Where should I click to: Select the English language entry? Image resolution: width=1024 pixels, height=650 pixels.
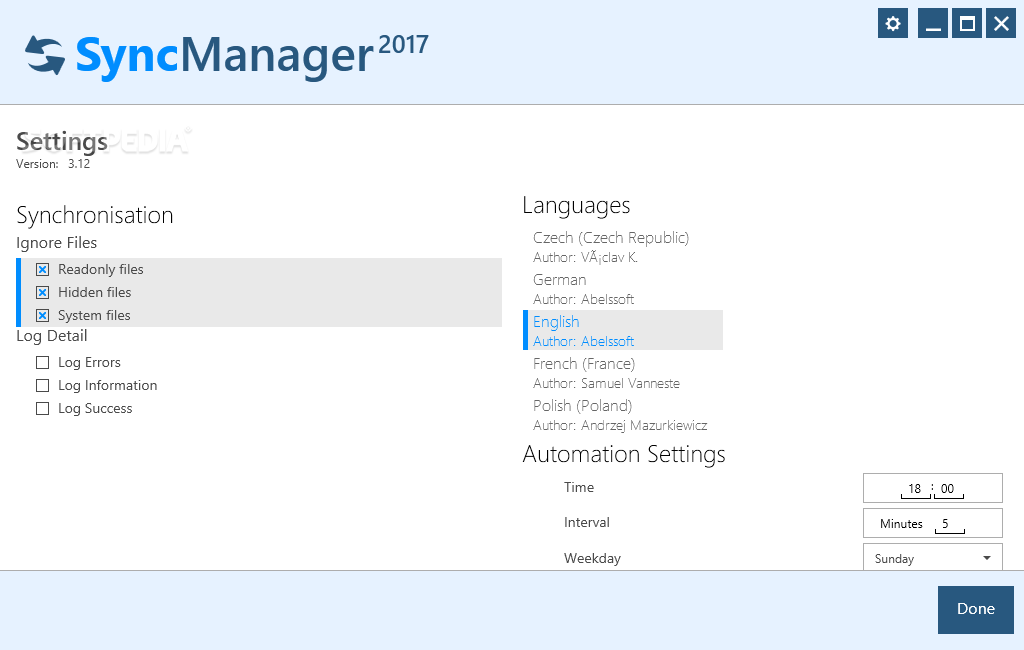(x=623, y=331)
